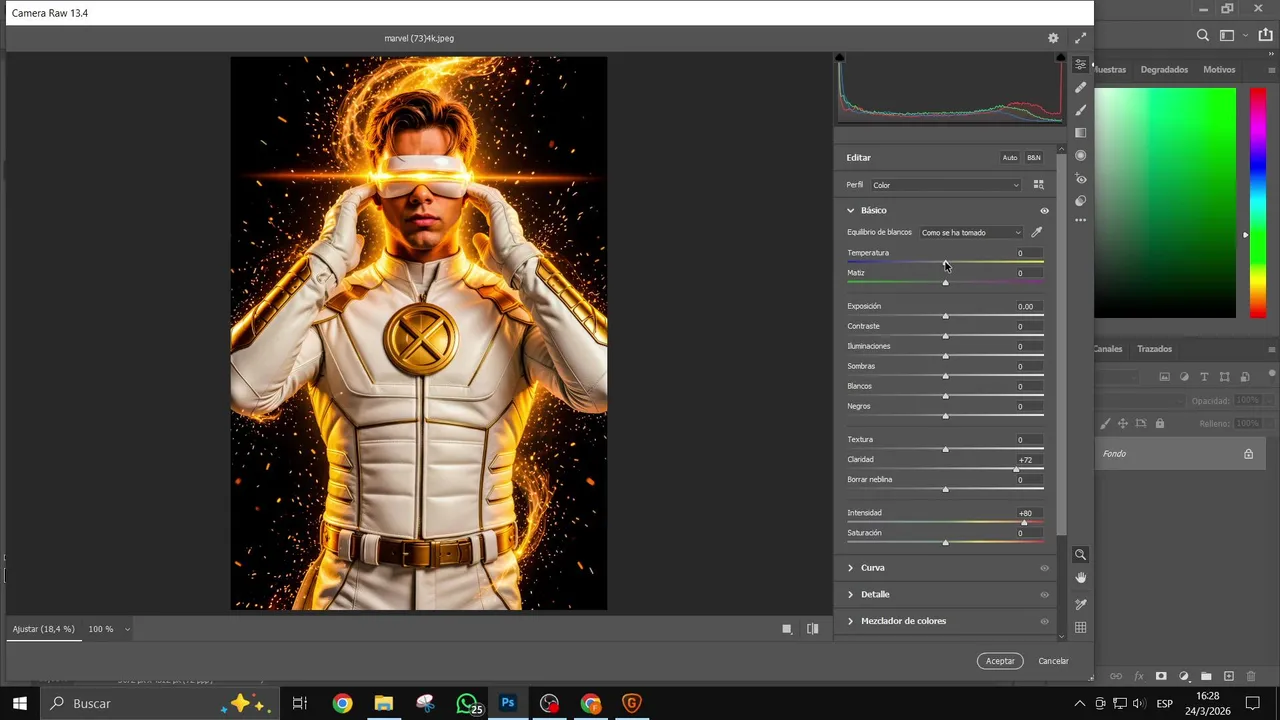This screenshot has height=720, width=1280.
Task: Click the Intensidad slider handle
Action: pos(1024,522)
